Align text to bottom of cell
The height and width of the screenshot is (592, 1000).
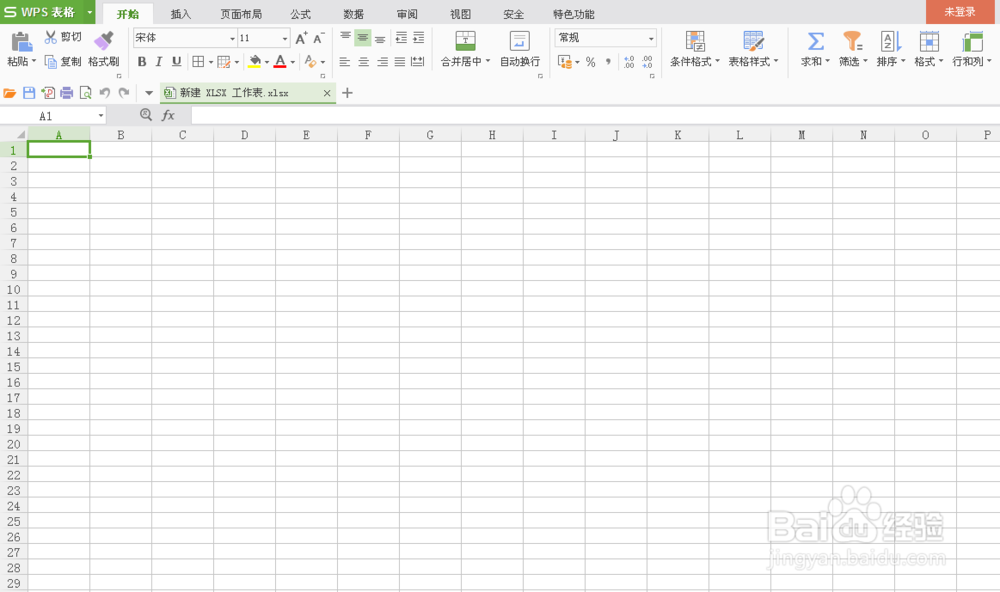380,38
